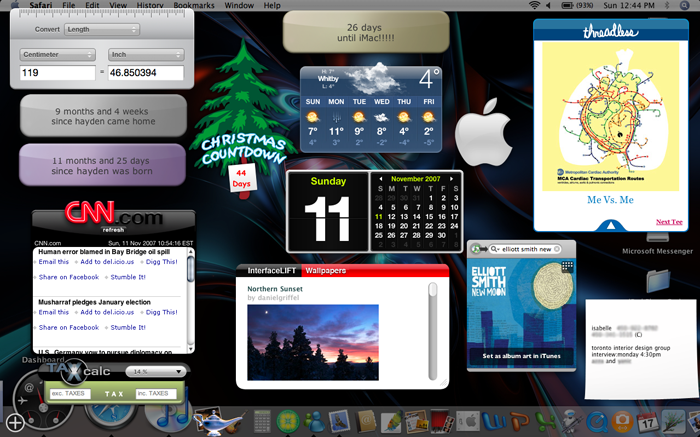Image resolution: width=700 pixels, height=437 pixels.
Task: Open the Convert Length dropdown
Action: 102,29
